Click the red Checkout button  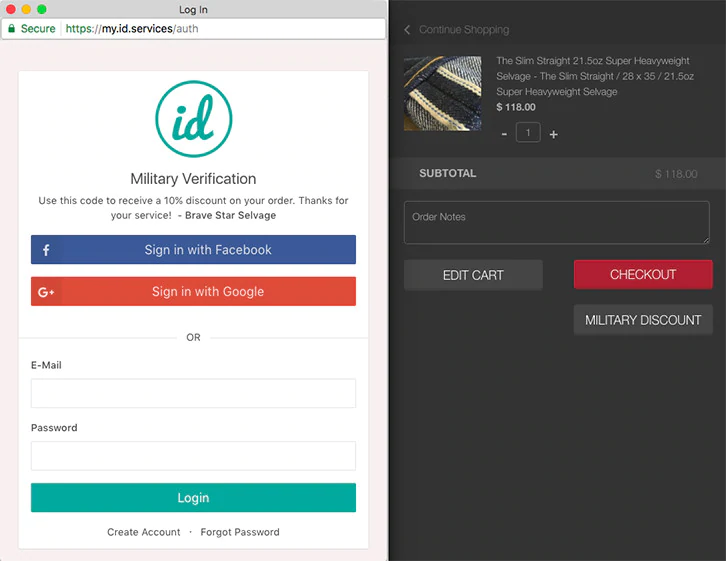point(643,274)
